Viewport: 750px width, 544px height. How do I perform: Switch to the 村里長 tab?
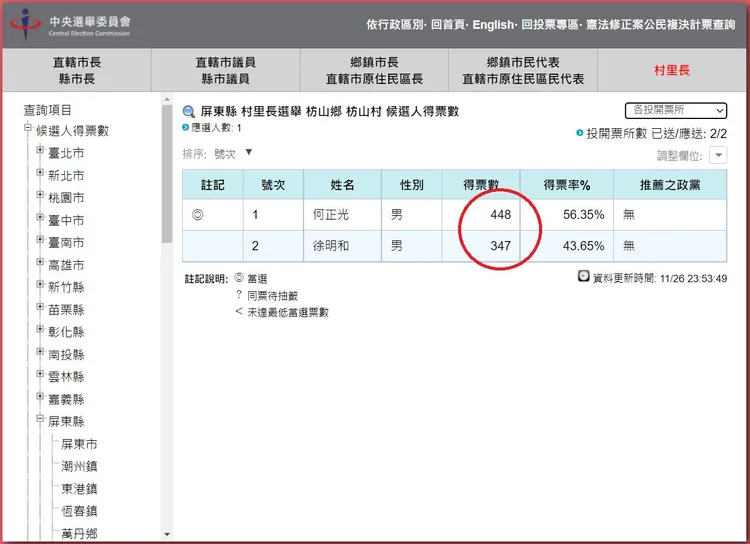point(671,70)
